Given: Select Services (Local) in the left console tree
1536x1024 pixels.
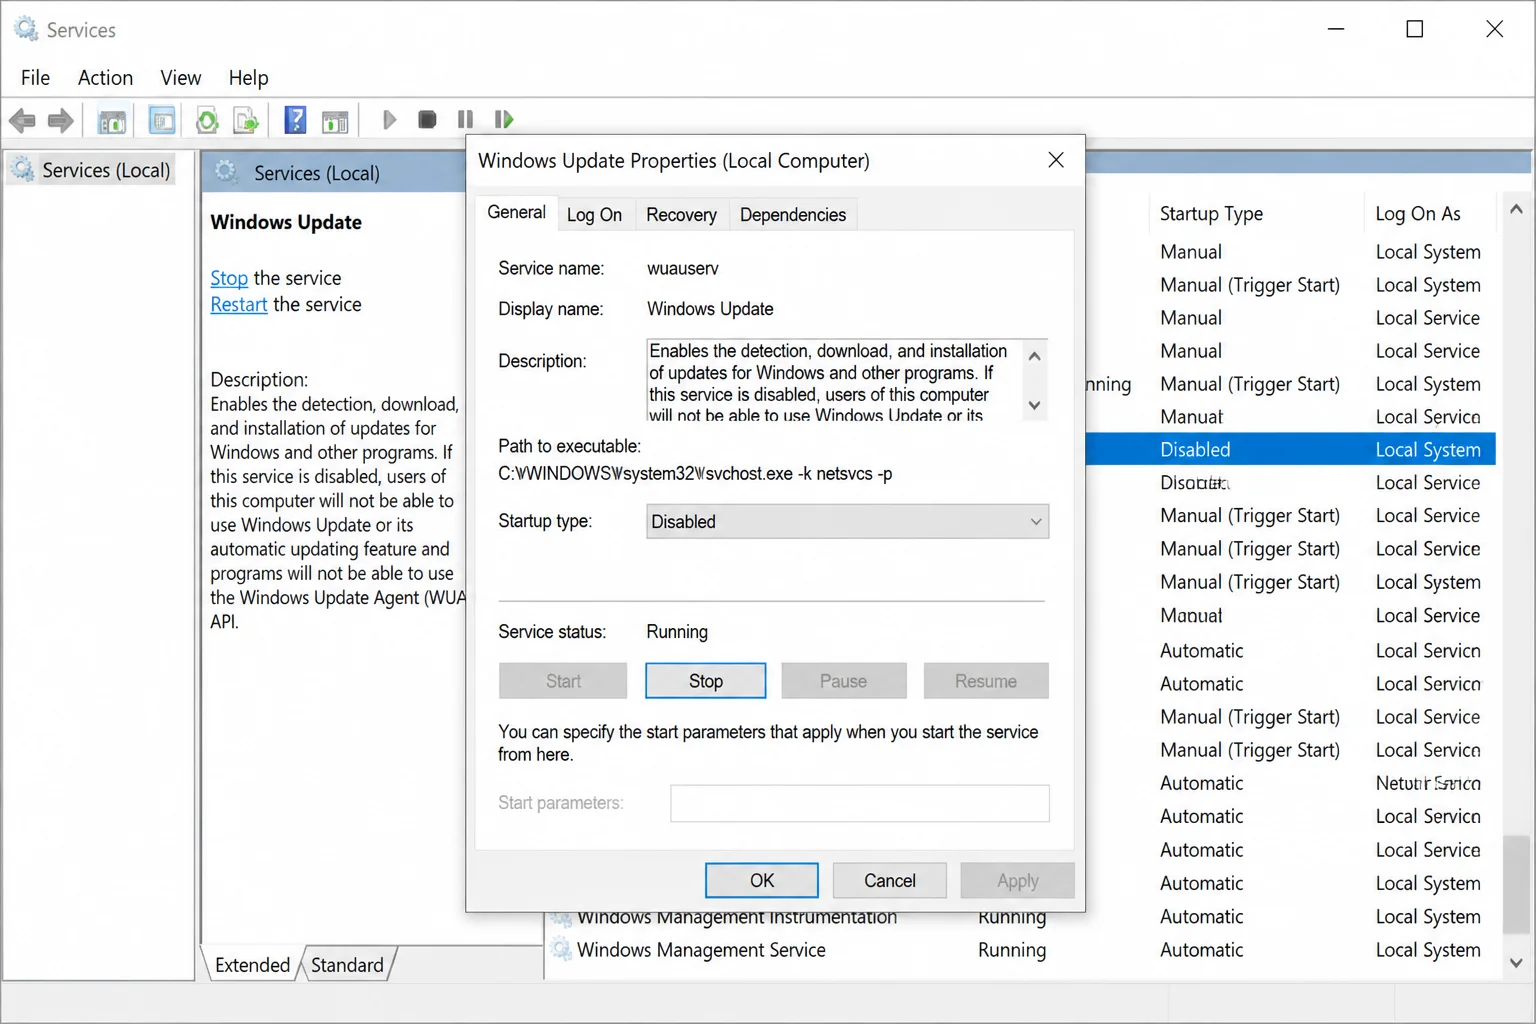Looking at the screenshot, I should tap(106, 170).
